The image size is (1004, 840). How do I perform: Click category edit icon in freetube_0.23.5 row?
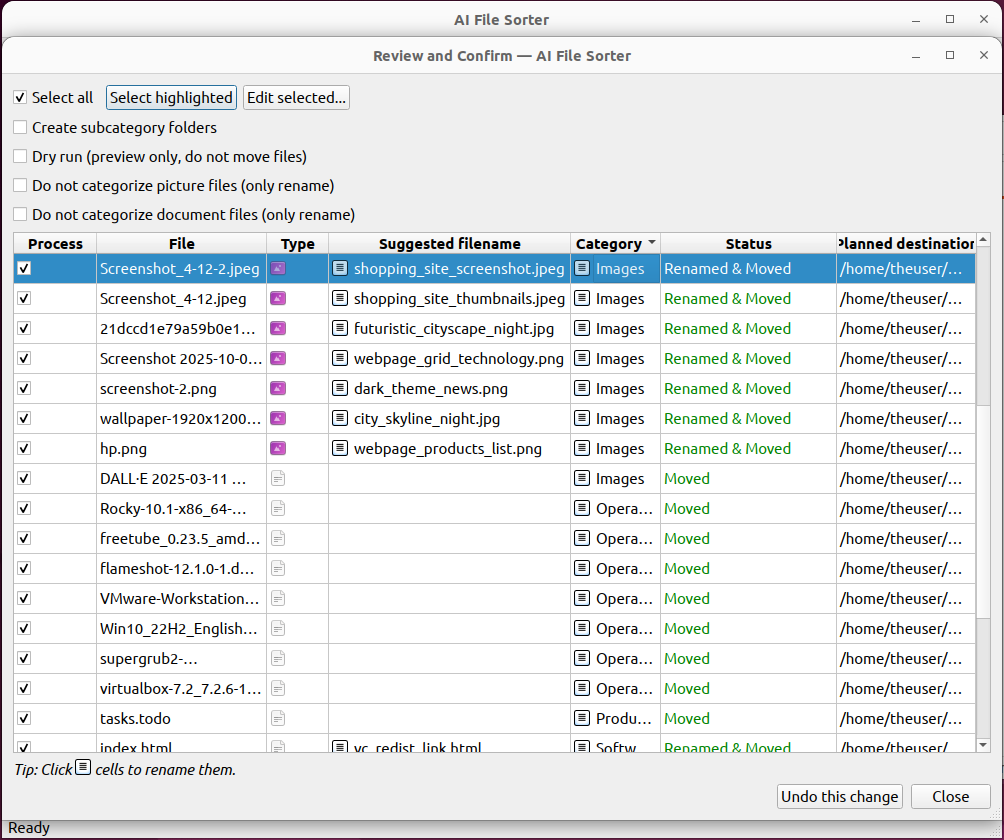pos(582,538)
